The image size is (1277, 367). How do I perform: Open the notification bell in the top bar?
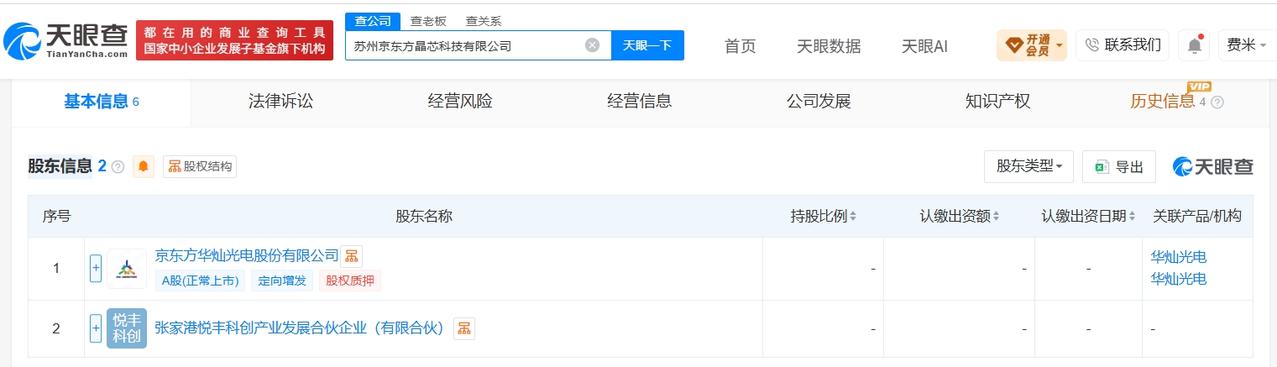pos(1194,45)
